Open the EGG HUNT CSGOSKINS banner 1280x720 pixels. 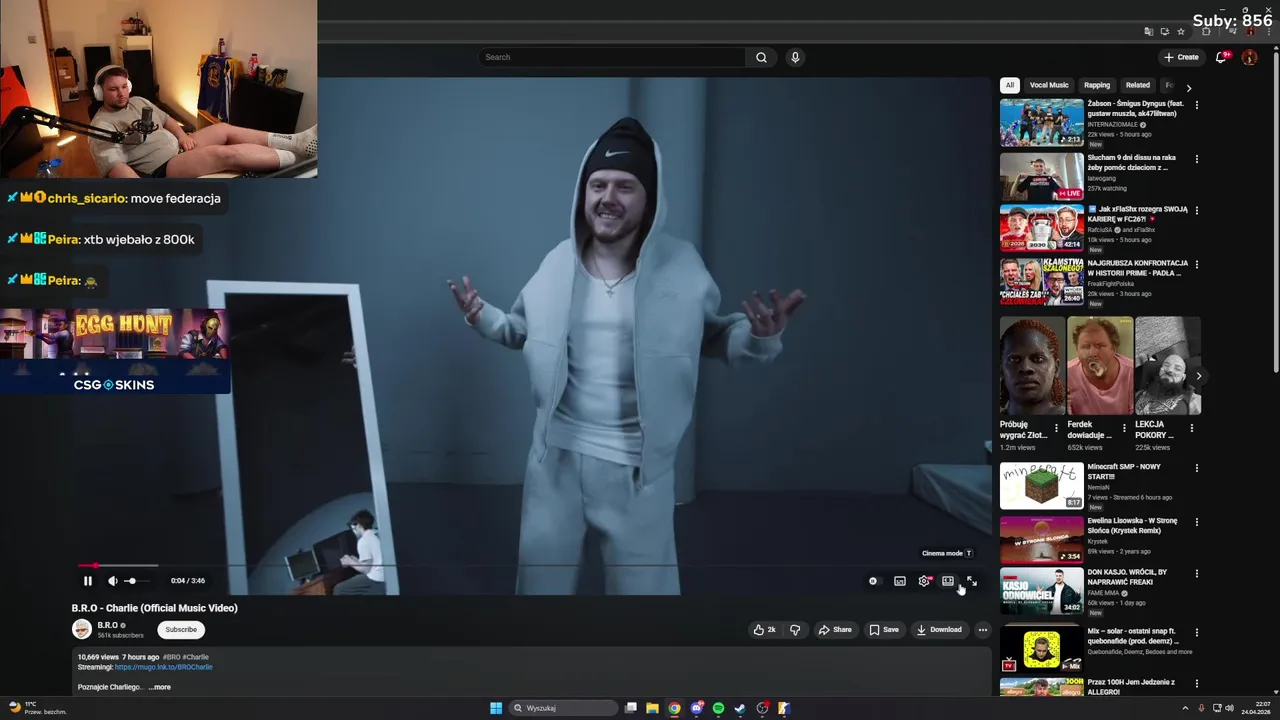[x=114, y=351]
